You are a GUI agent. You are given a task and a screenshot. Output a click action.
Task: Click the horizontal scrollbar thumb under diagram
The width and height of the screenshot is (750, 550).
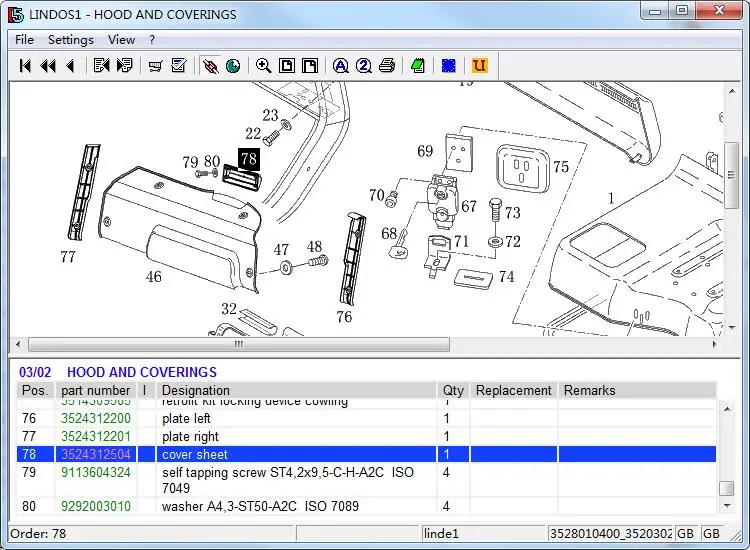coord(238,344)
